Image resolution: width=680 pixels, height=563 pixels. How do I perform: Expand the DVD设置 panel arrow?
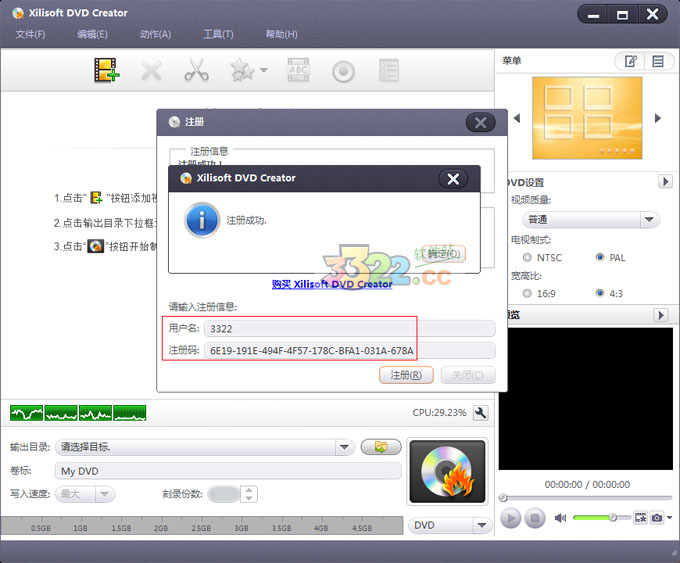click(x=665, y=181)
